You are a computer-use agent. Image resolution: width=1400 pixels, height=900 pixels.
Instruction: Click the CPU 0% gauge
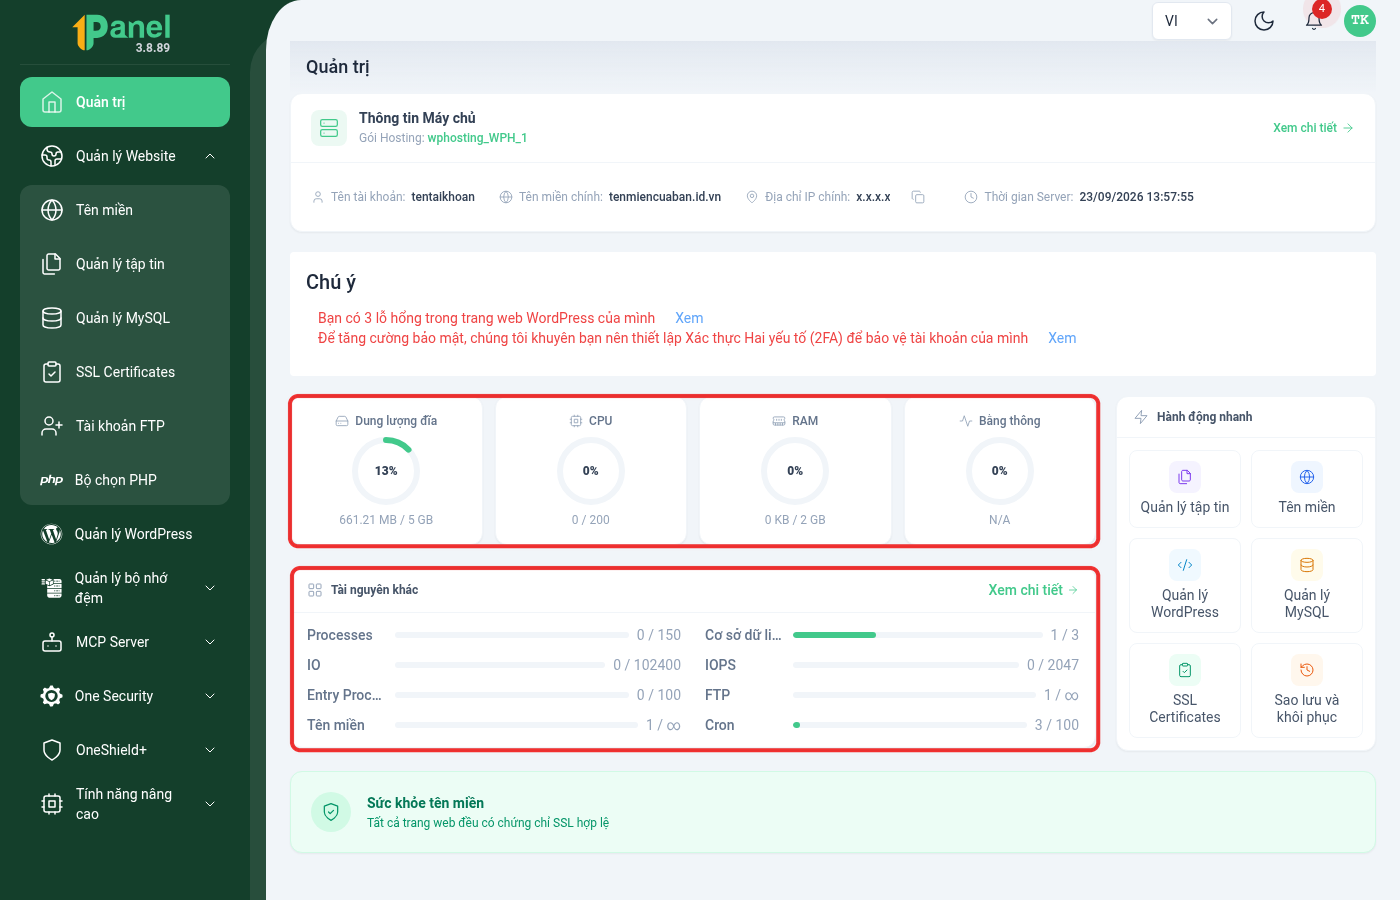click(x=591, y=471)
